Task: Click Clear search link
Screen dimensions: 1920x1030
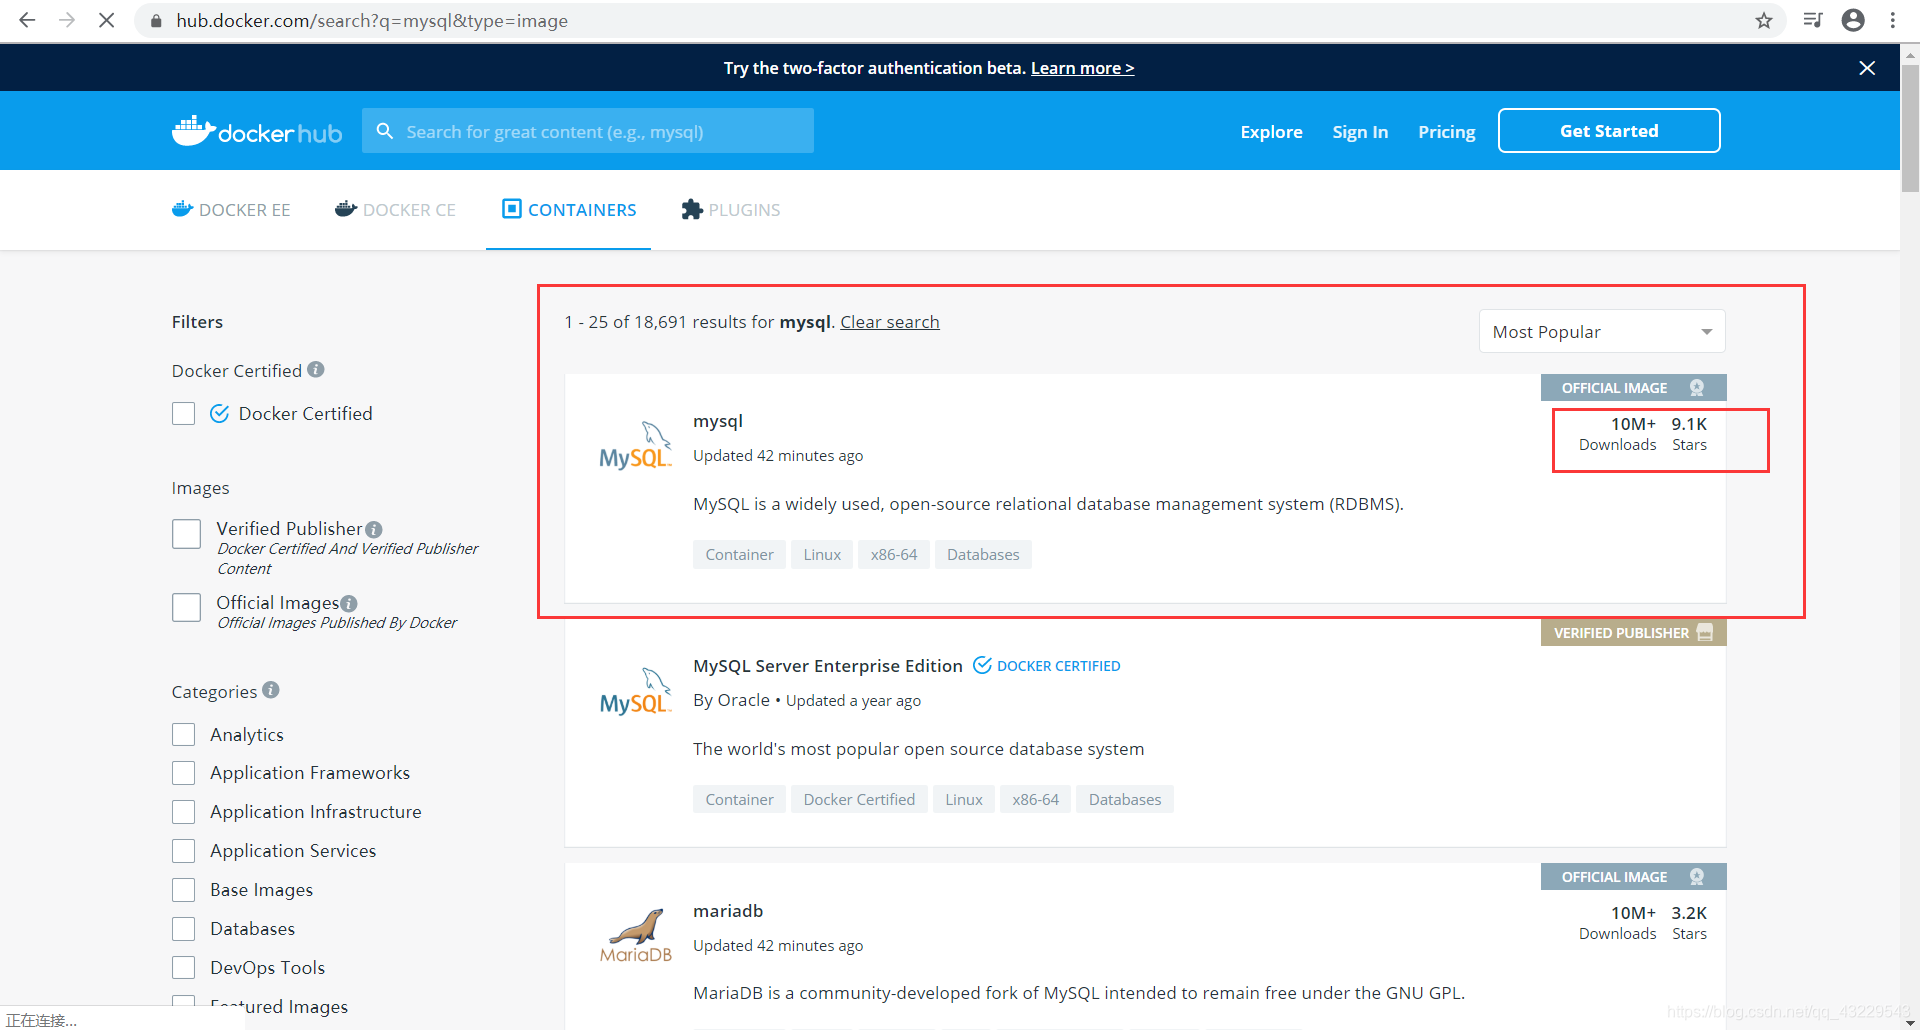Action: coord(890,322)
